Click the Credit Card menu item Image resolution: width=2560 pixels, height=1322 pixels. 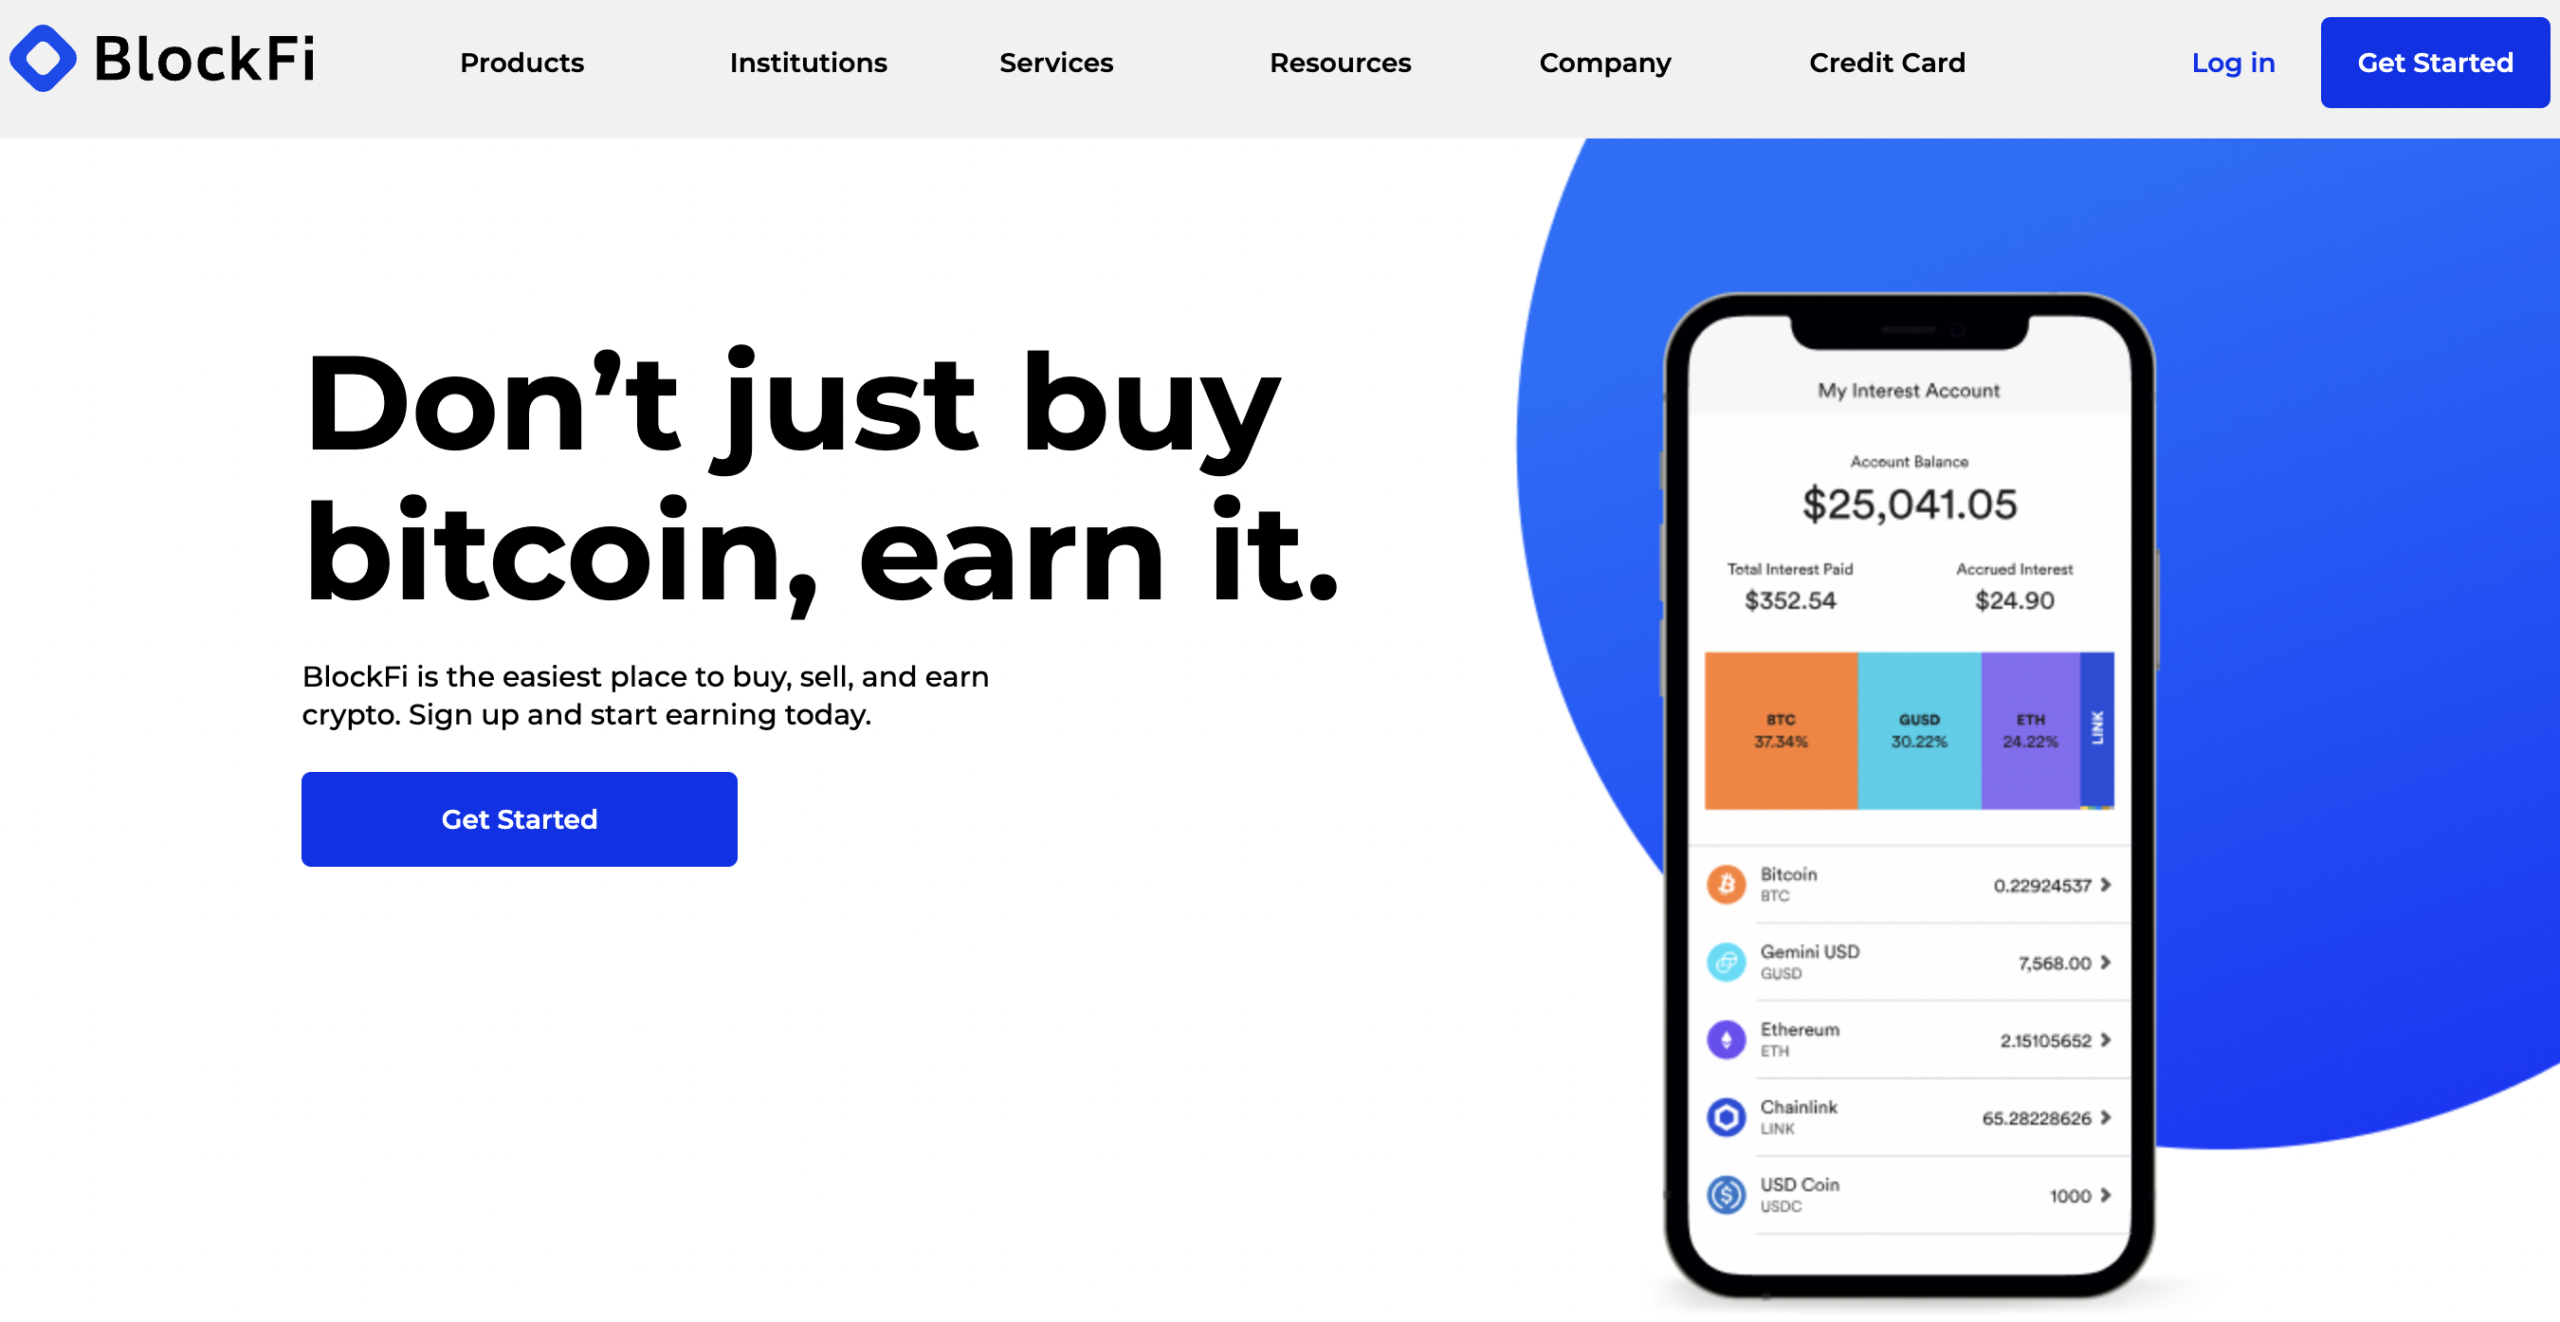[1888, 62]
